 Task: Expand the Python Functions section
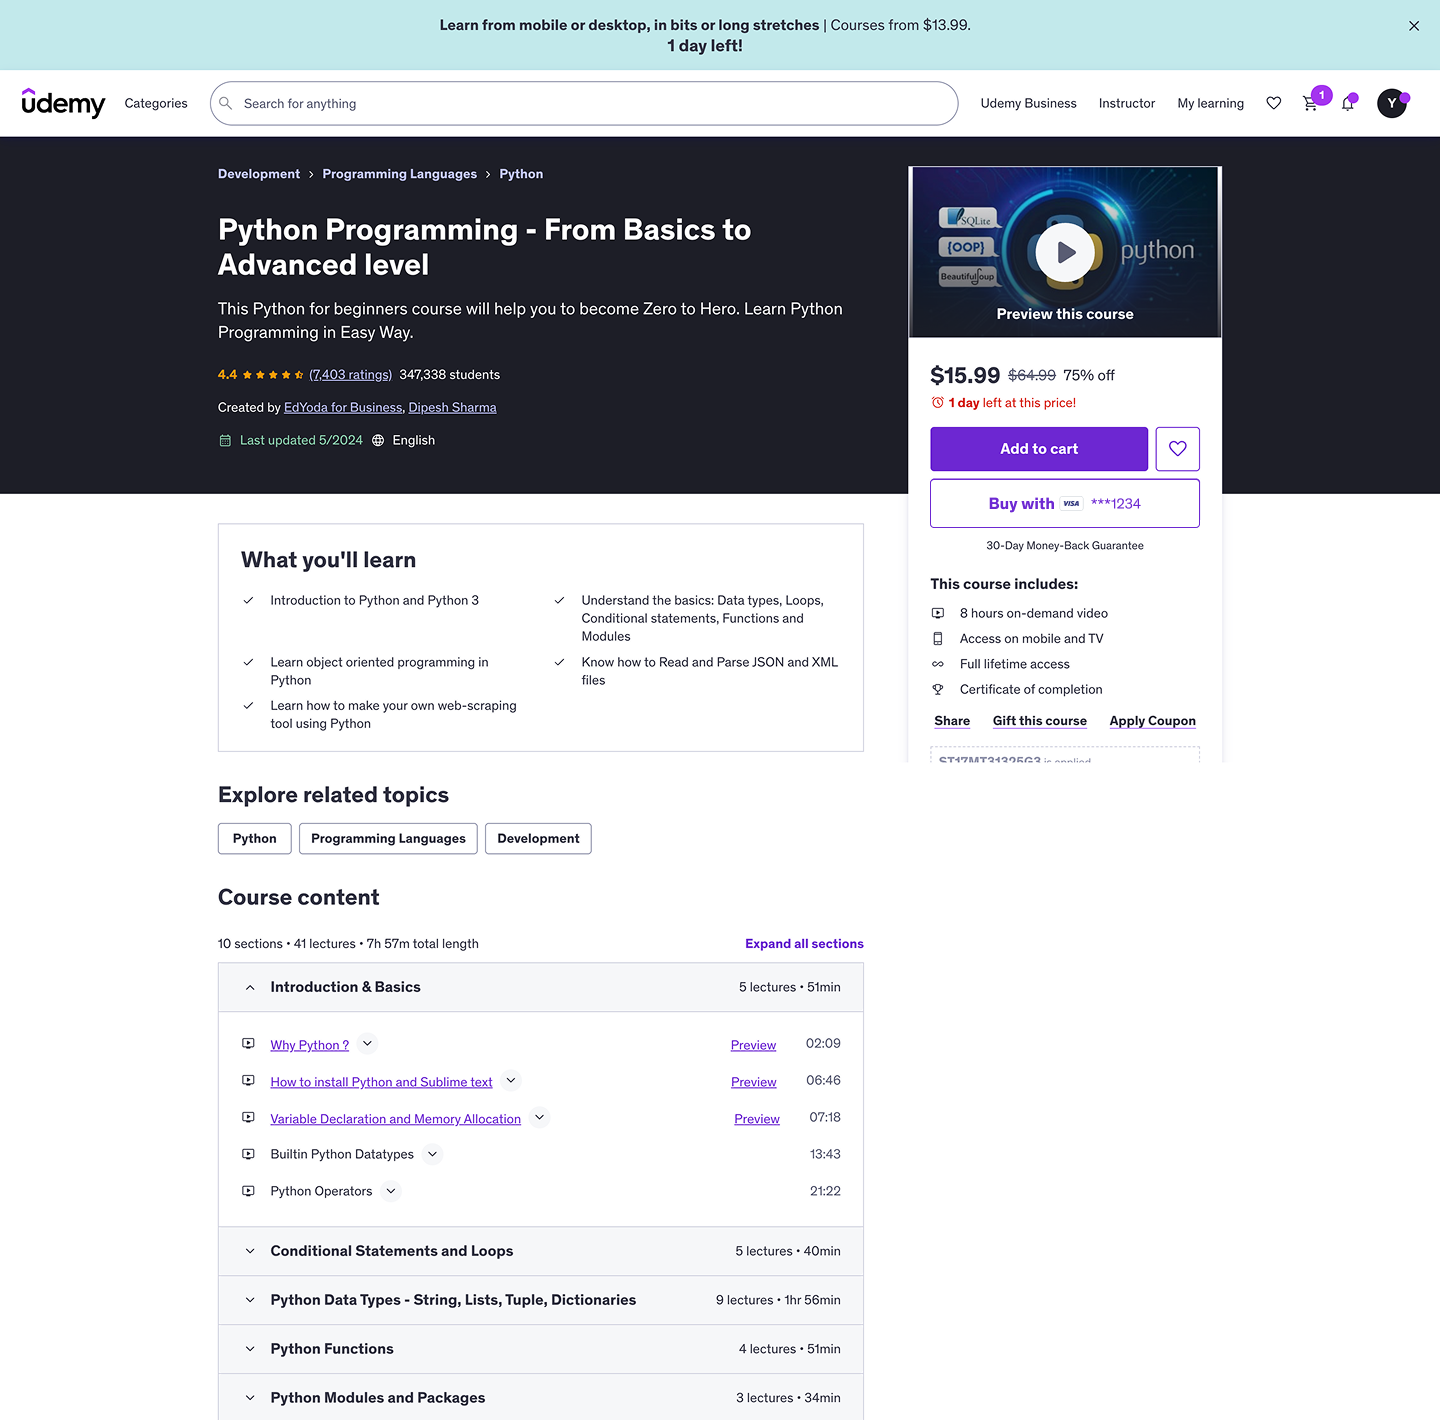pyautogui.click(x=540, y=1349)
